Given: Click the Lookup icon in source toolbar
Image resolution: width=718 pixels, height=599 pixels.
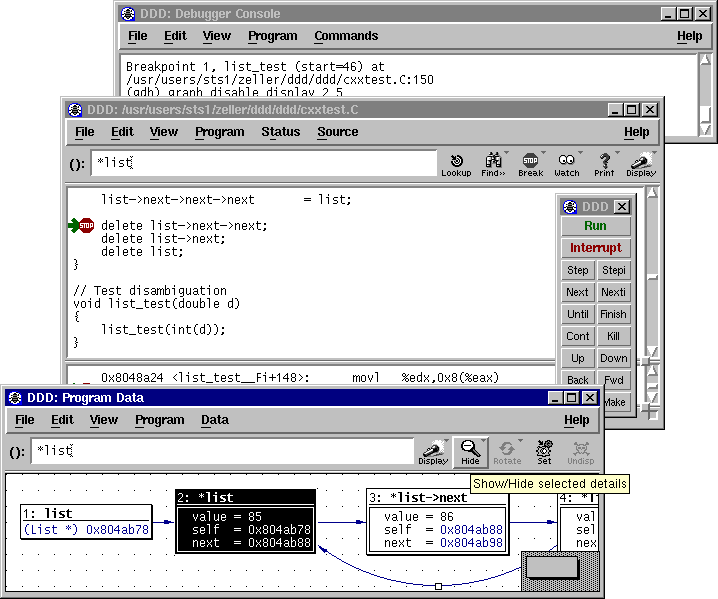Looking at the screenshot, I should coord(456,164).
